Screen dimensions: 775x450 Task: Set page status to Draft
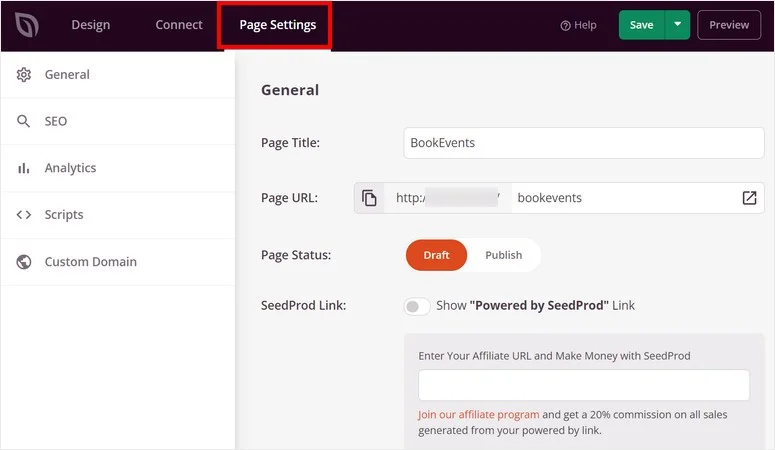[436, 255]
